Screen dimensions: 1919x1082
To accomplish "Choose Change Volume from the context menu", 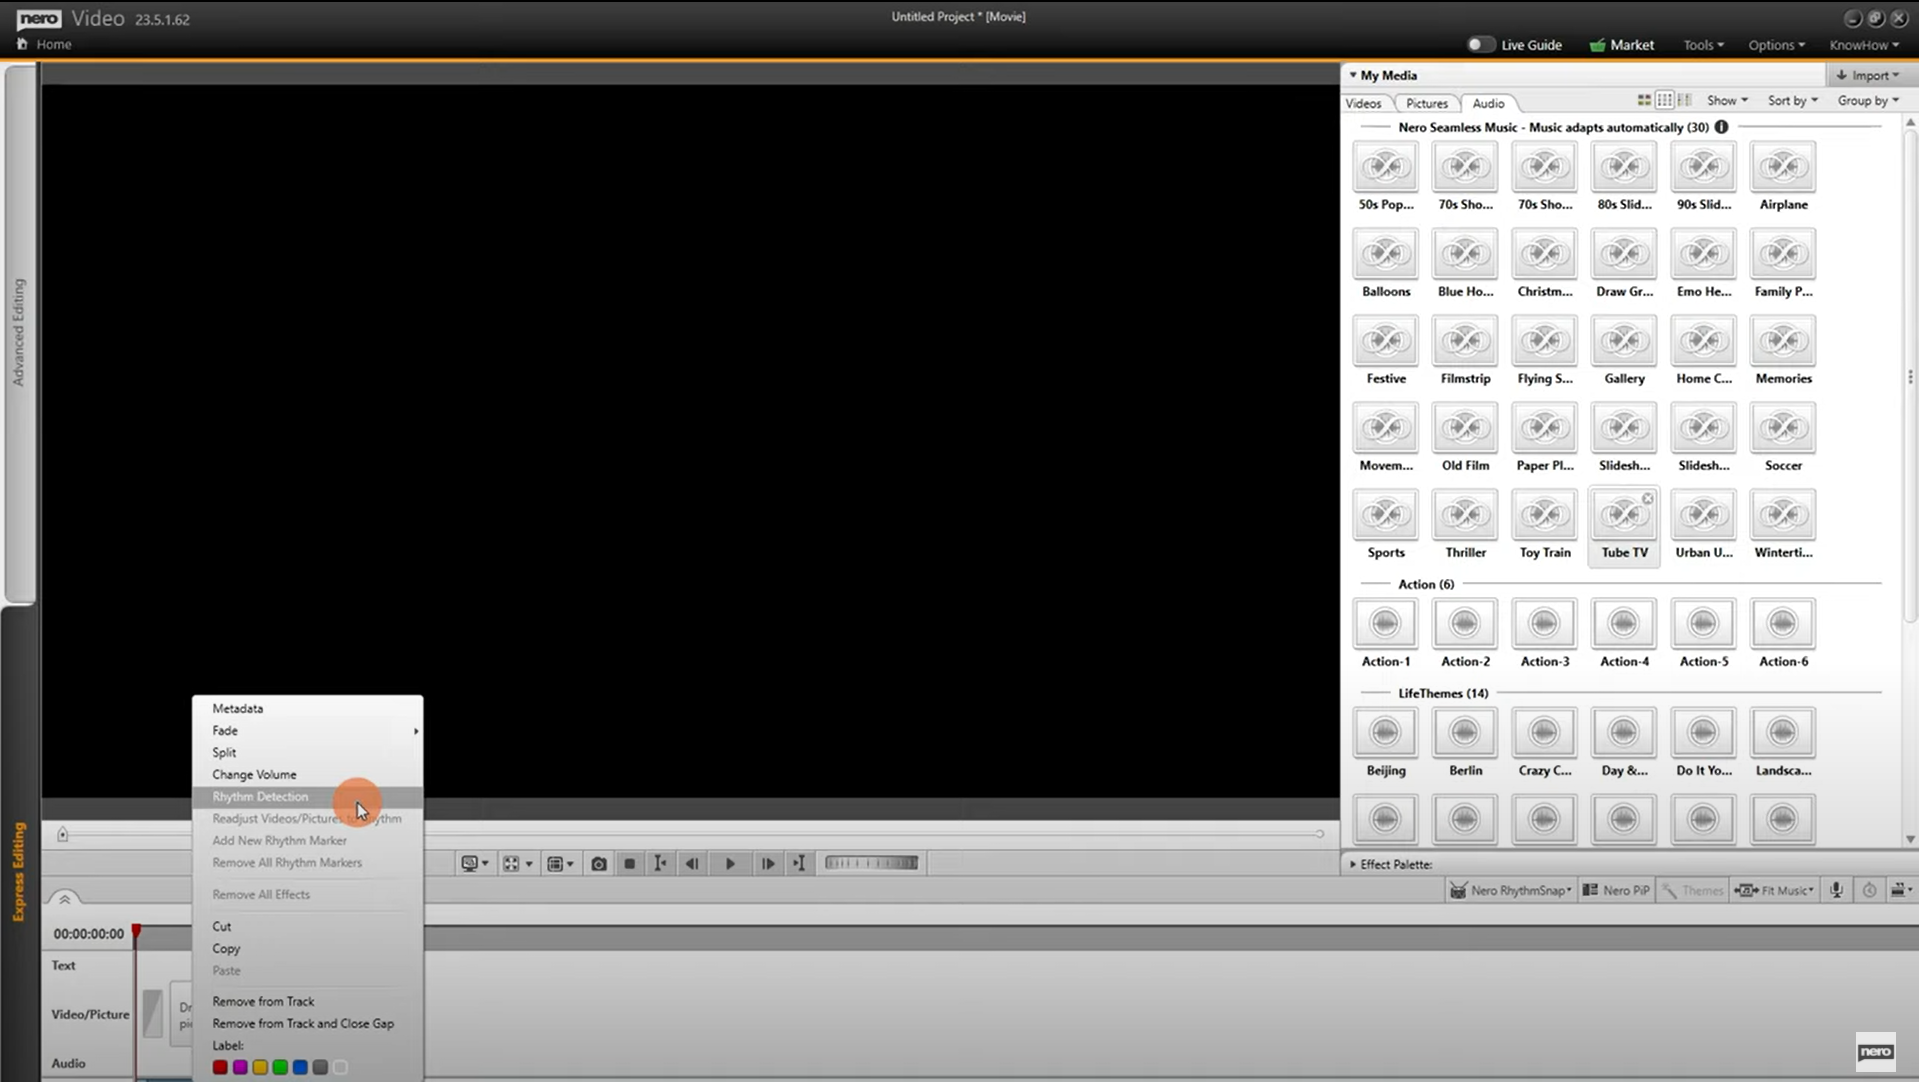I will tap(307, 774).
